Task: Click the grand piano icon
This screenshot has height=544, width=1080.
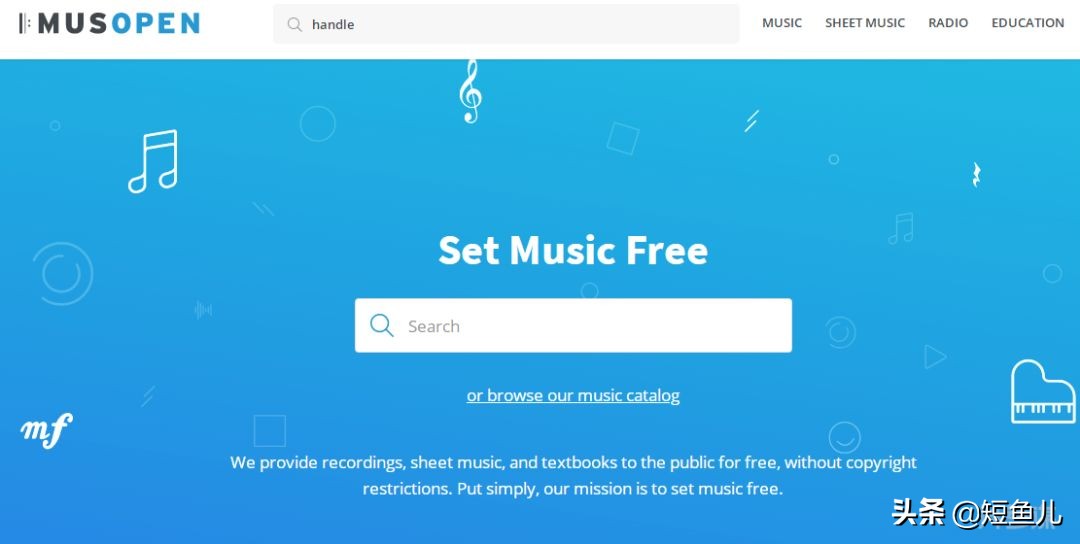Action: coord(1043,391)
